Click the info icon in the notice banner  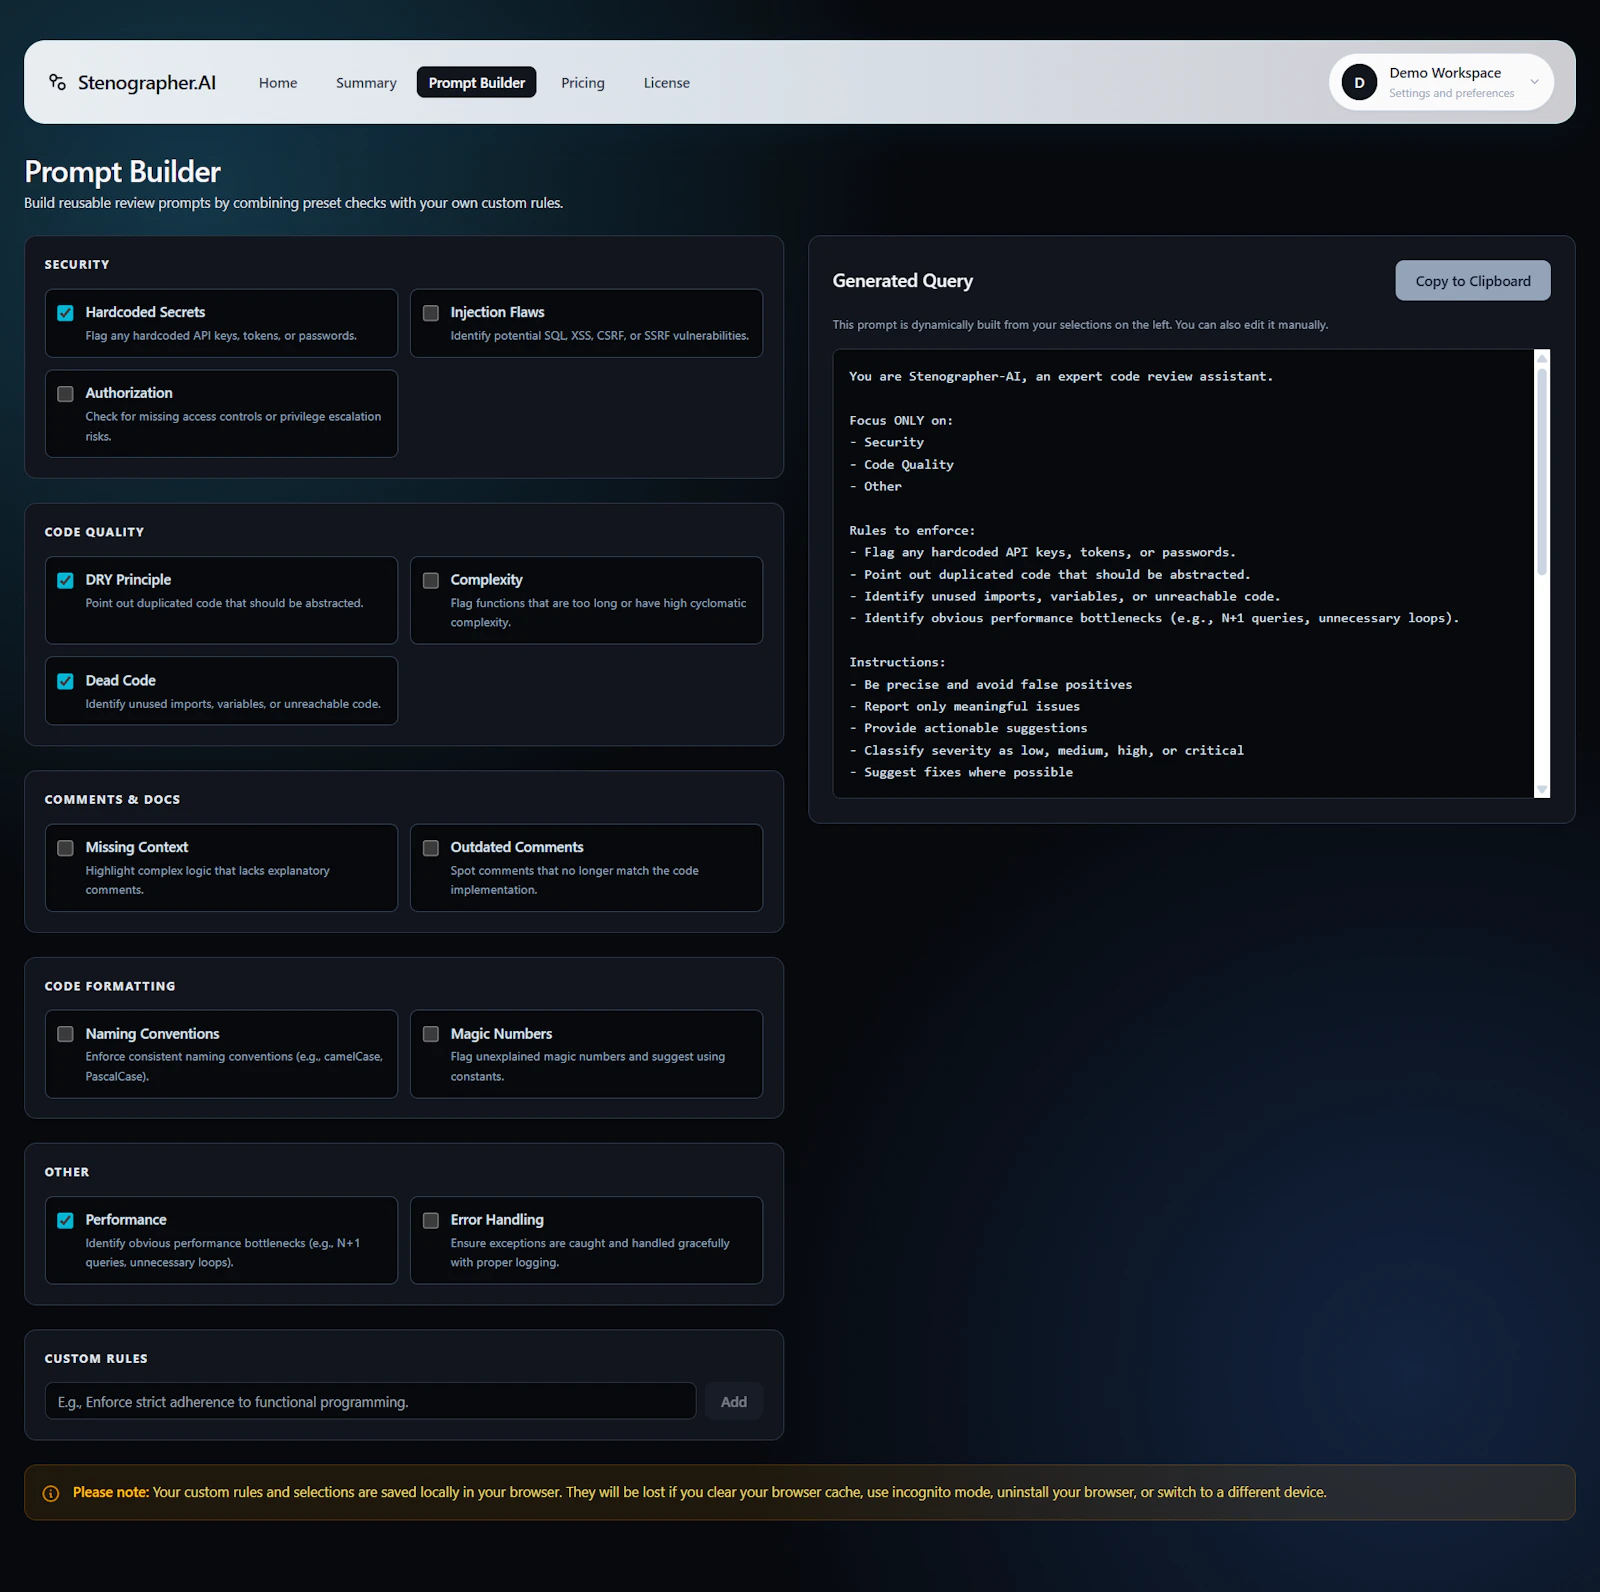click(51, 1493)
